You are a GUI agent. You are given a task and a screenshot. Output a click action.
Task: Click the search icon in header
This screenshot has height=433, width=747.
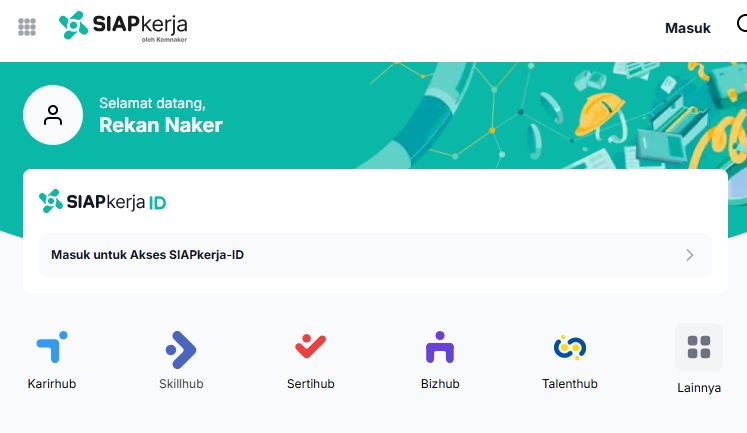coord(742,25)
